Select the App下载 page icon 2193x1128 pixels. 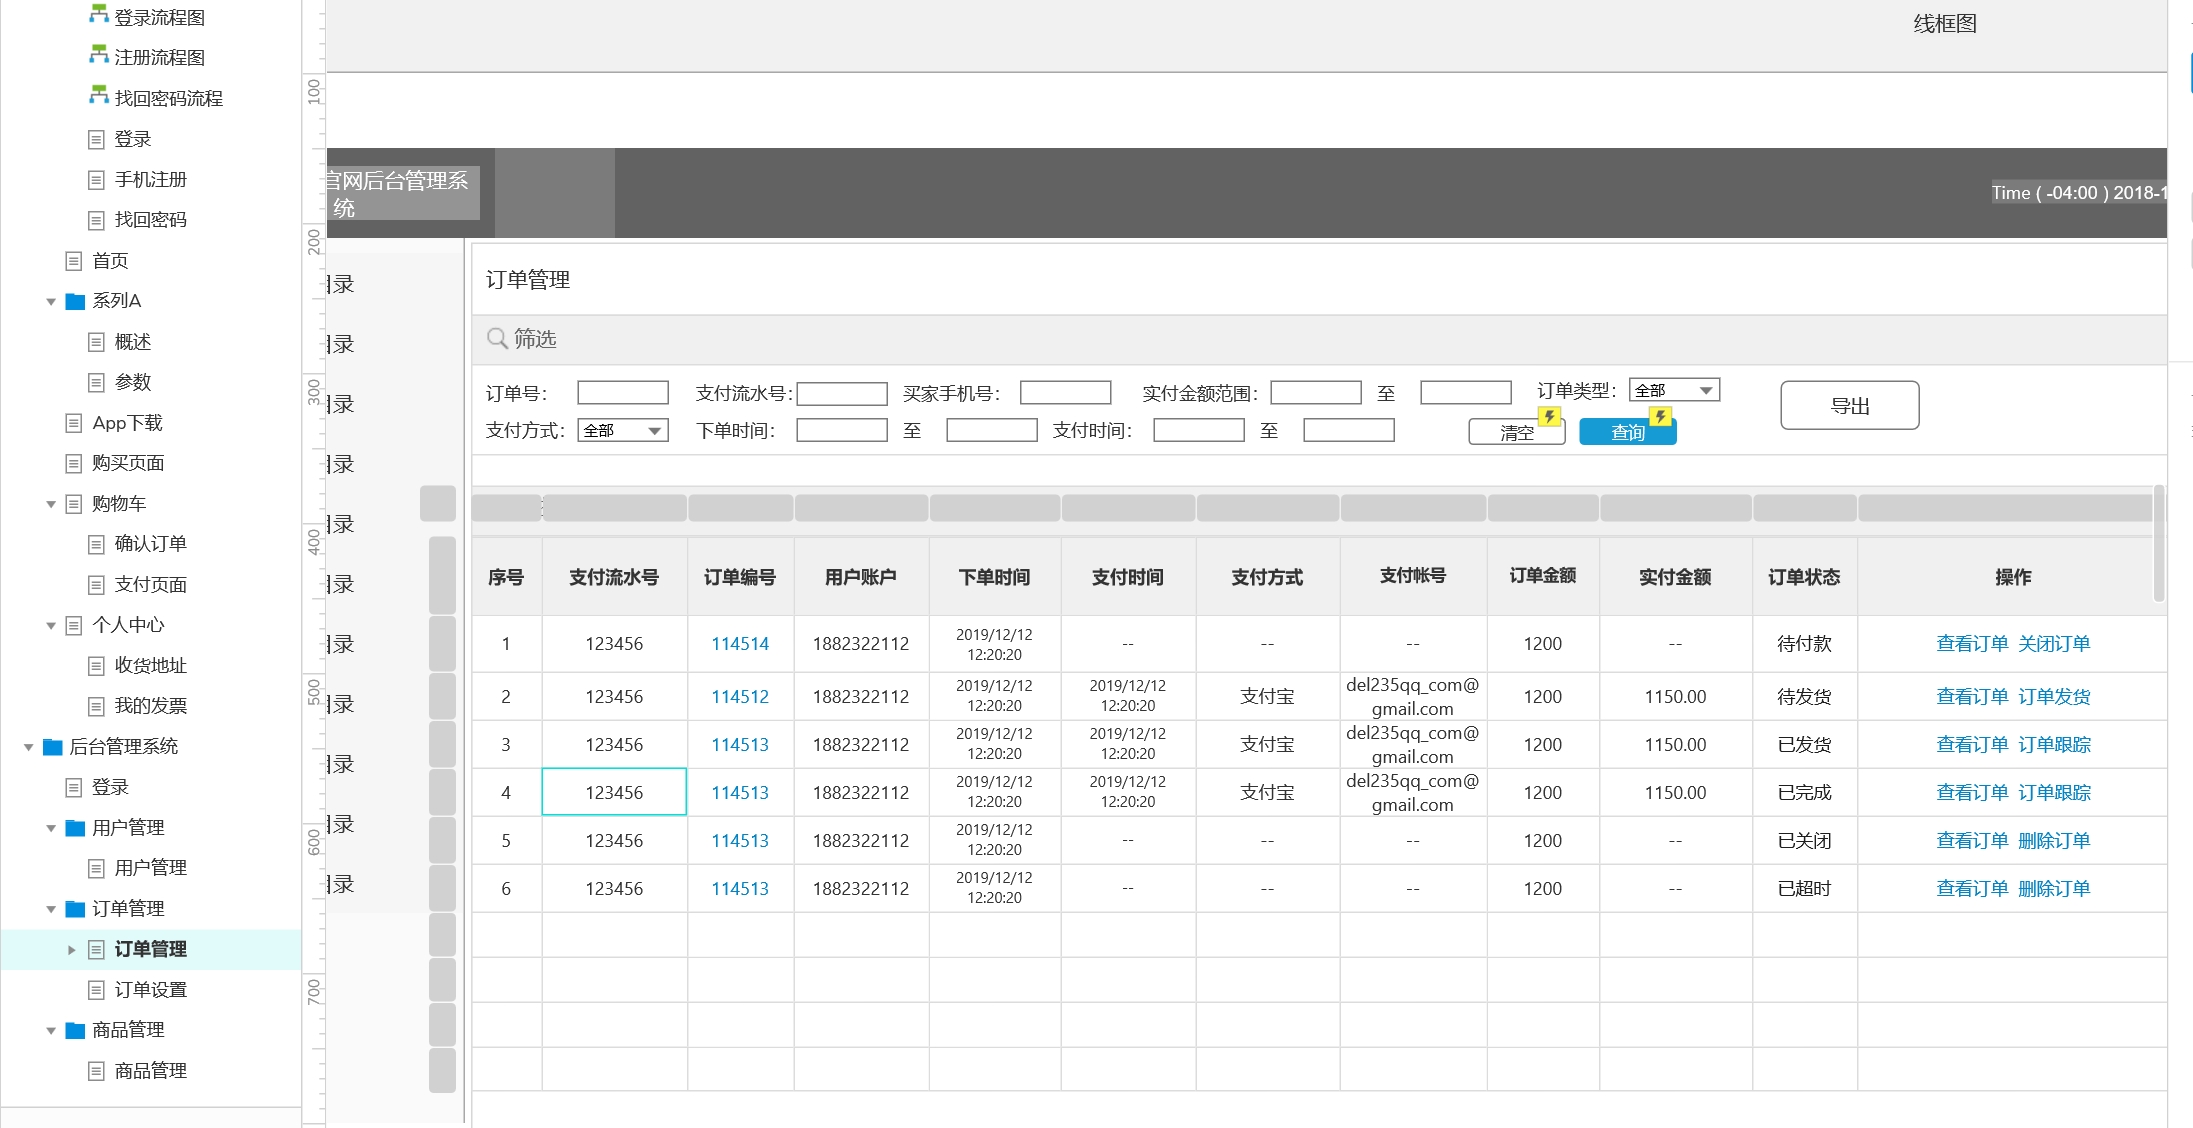click(x=73, y=423)
